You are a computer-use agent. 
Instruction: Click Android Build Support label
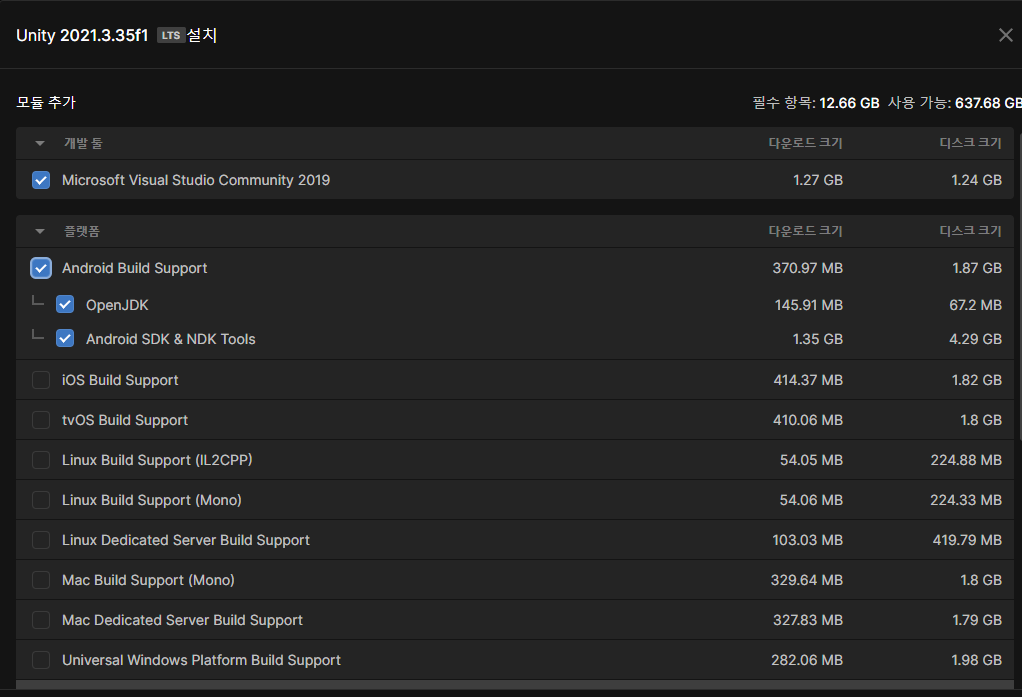[135, 268]
